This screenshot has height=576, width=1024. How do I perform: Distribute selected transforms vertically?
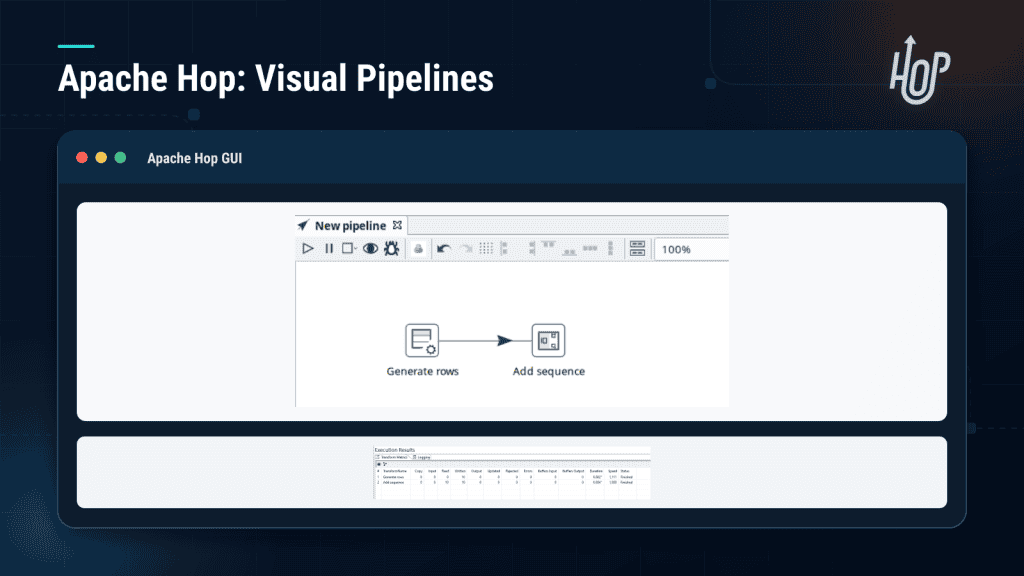tap(611, 249)
